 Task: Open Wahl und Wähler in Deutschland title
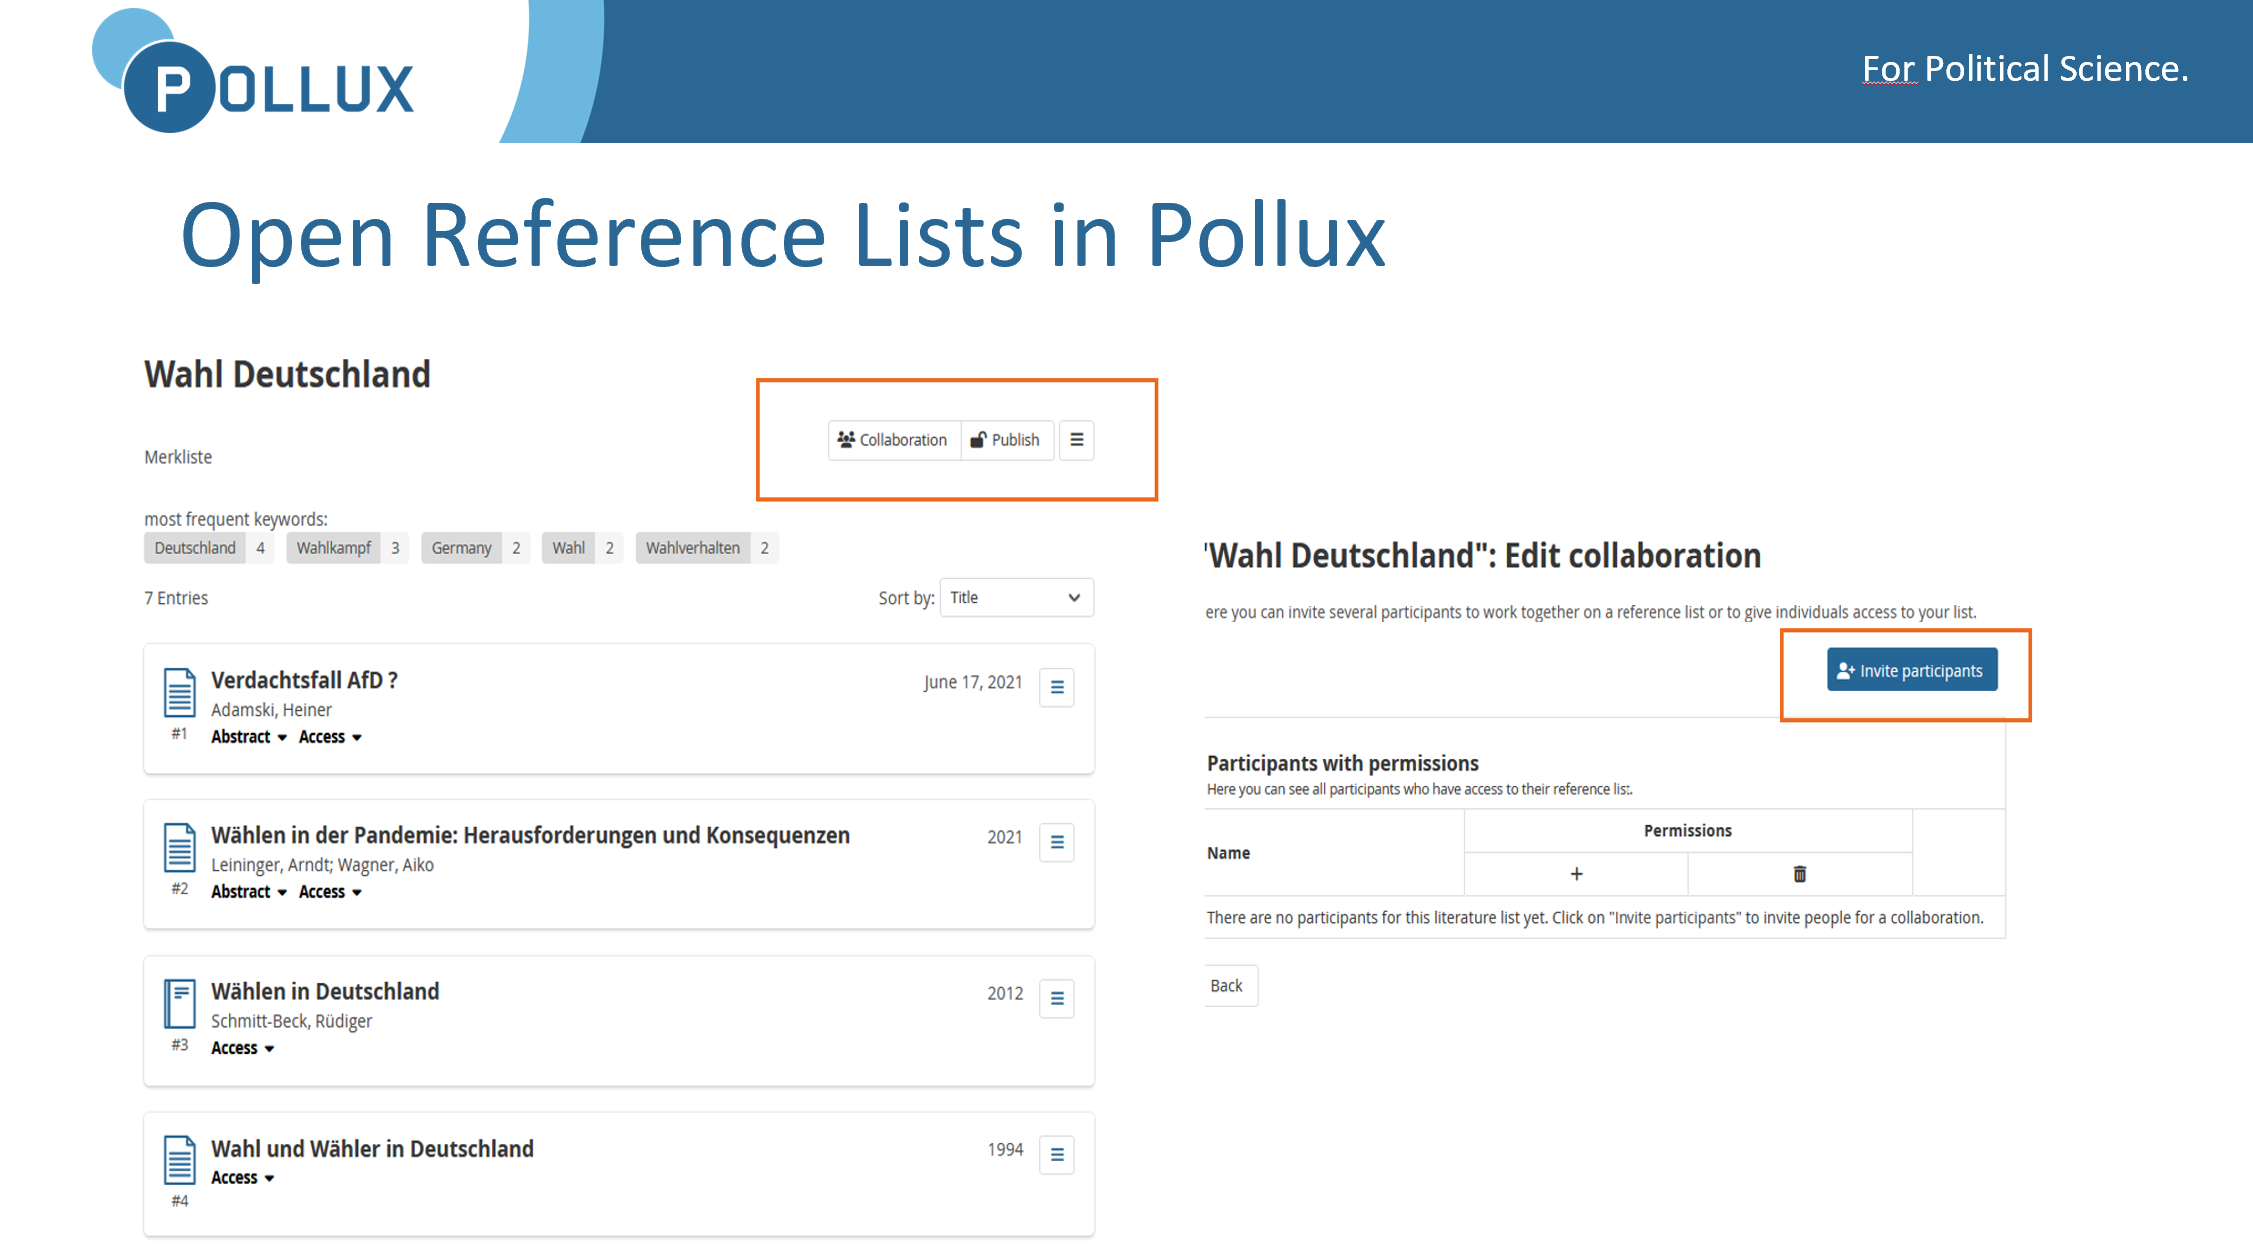[372, 1149]
